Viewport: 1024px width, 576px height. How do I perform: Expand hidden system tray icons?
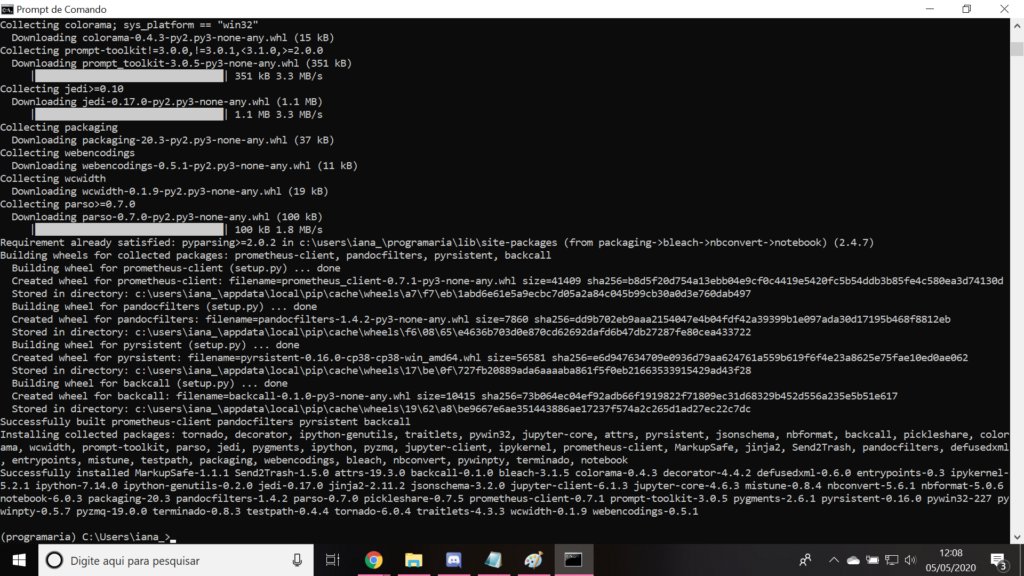coord(832,560)
